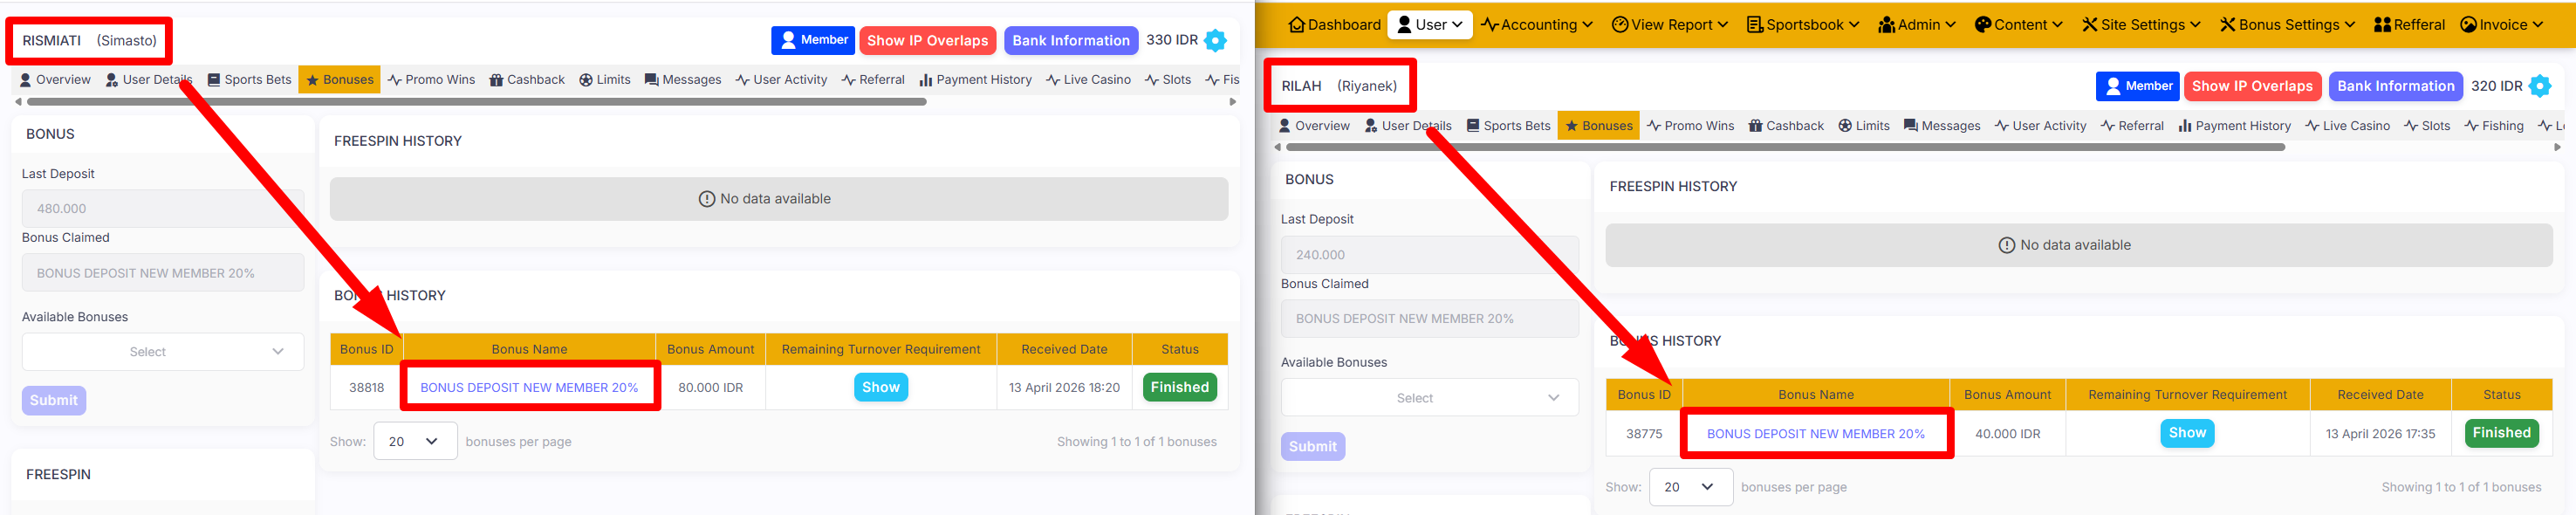This screenshot has height=515, width=2576.
Task: Click gear icon next to 330 IDR
Action: (1215, 40)
